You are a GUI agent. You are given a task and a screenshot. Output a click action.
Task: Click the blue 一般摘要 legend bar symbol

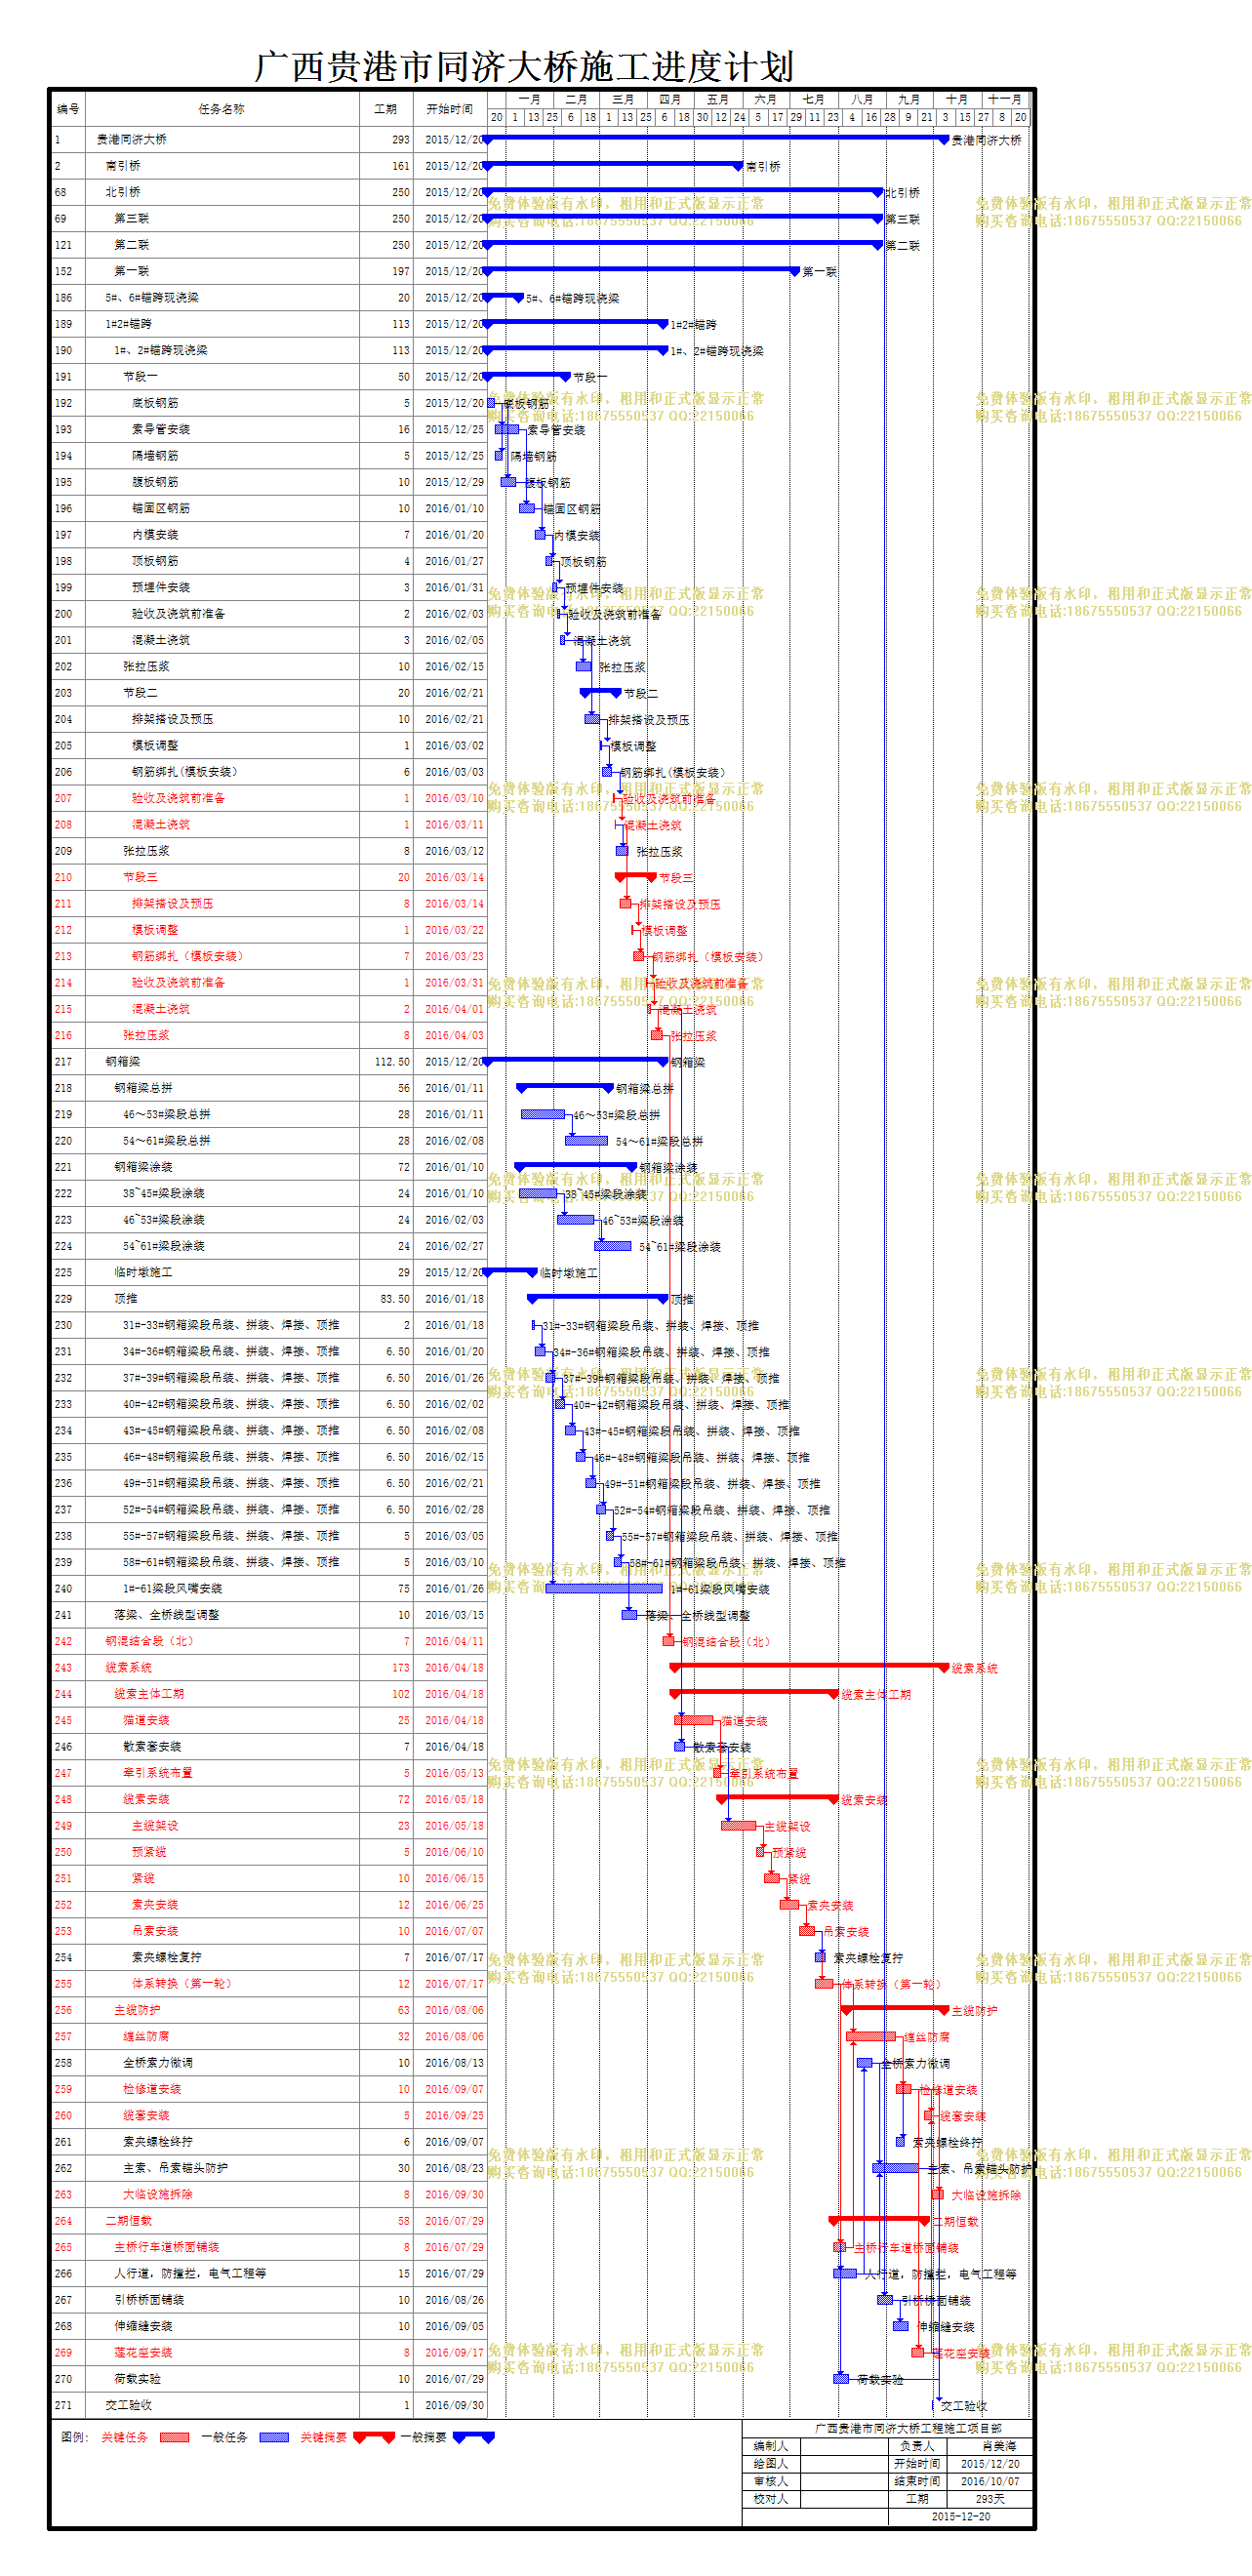point(474,2437)
